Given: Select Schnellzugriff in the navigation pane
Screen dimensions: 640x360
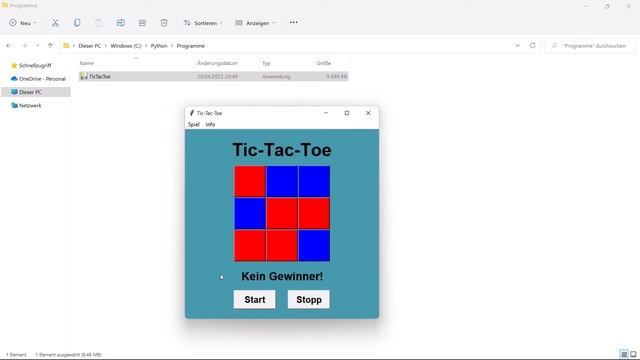Looking at the screenshot, I should [35, 65].
